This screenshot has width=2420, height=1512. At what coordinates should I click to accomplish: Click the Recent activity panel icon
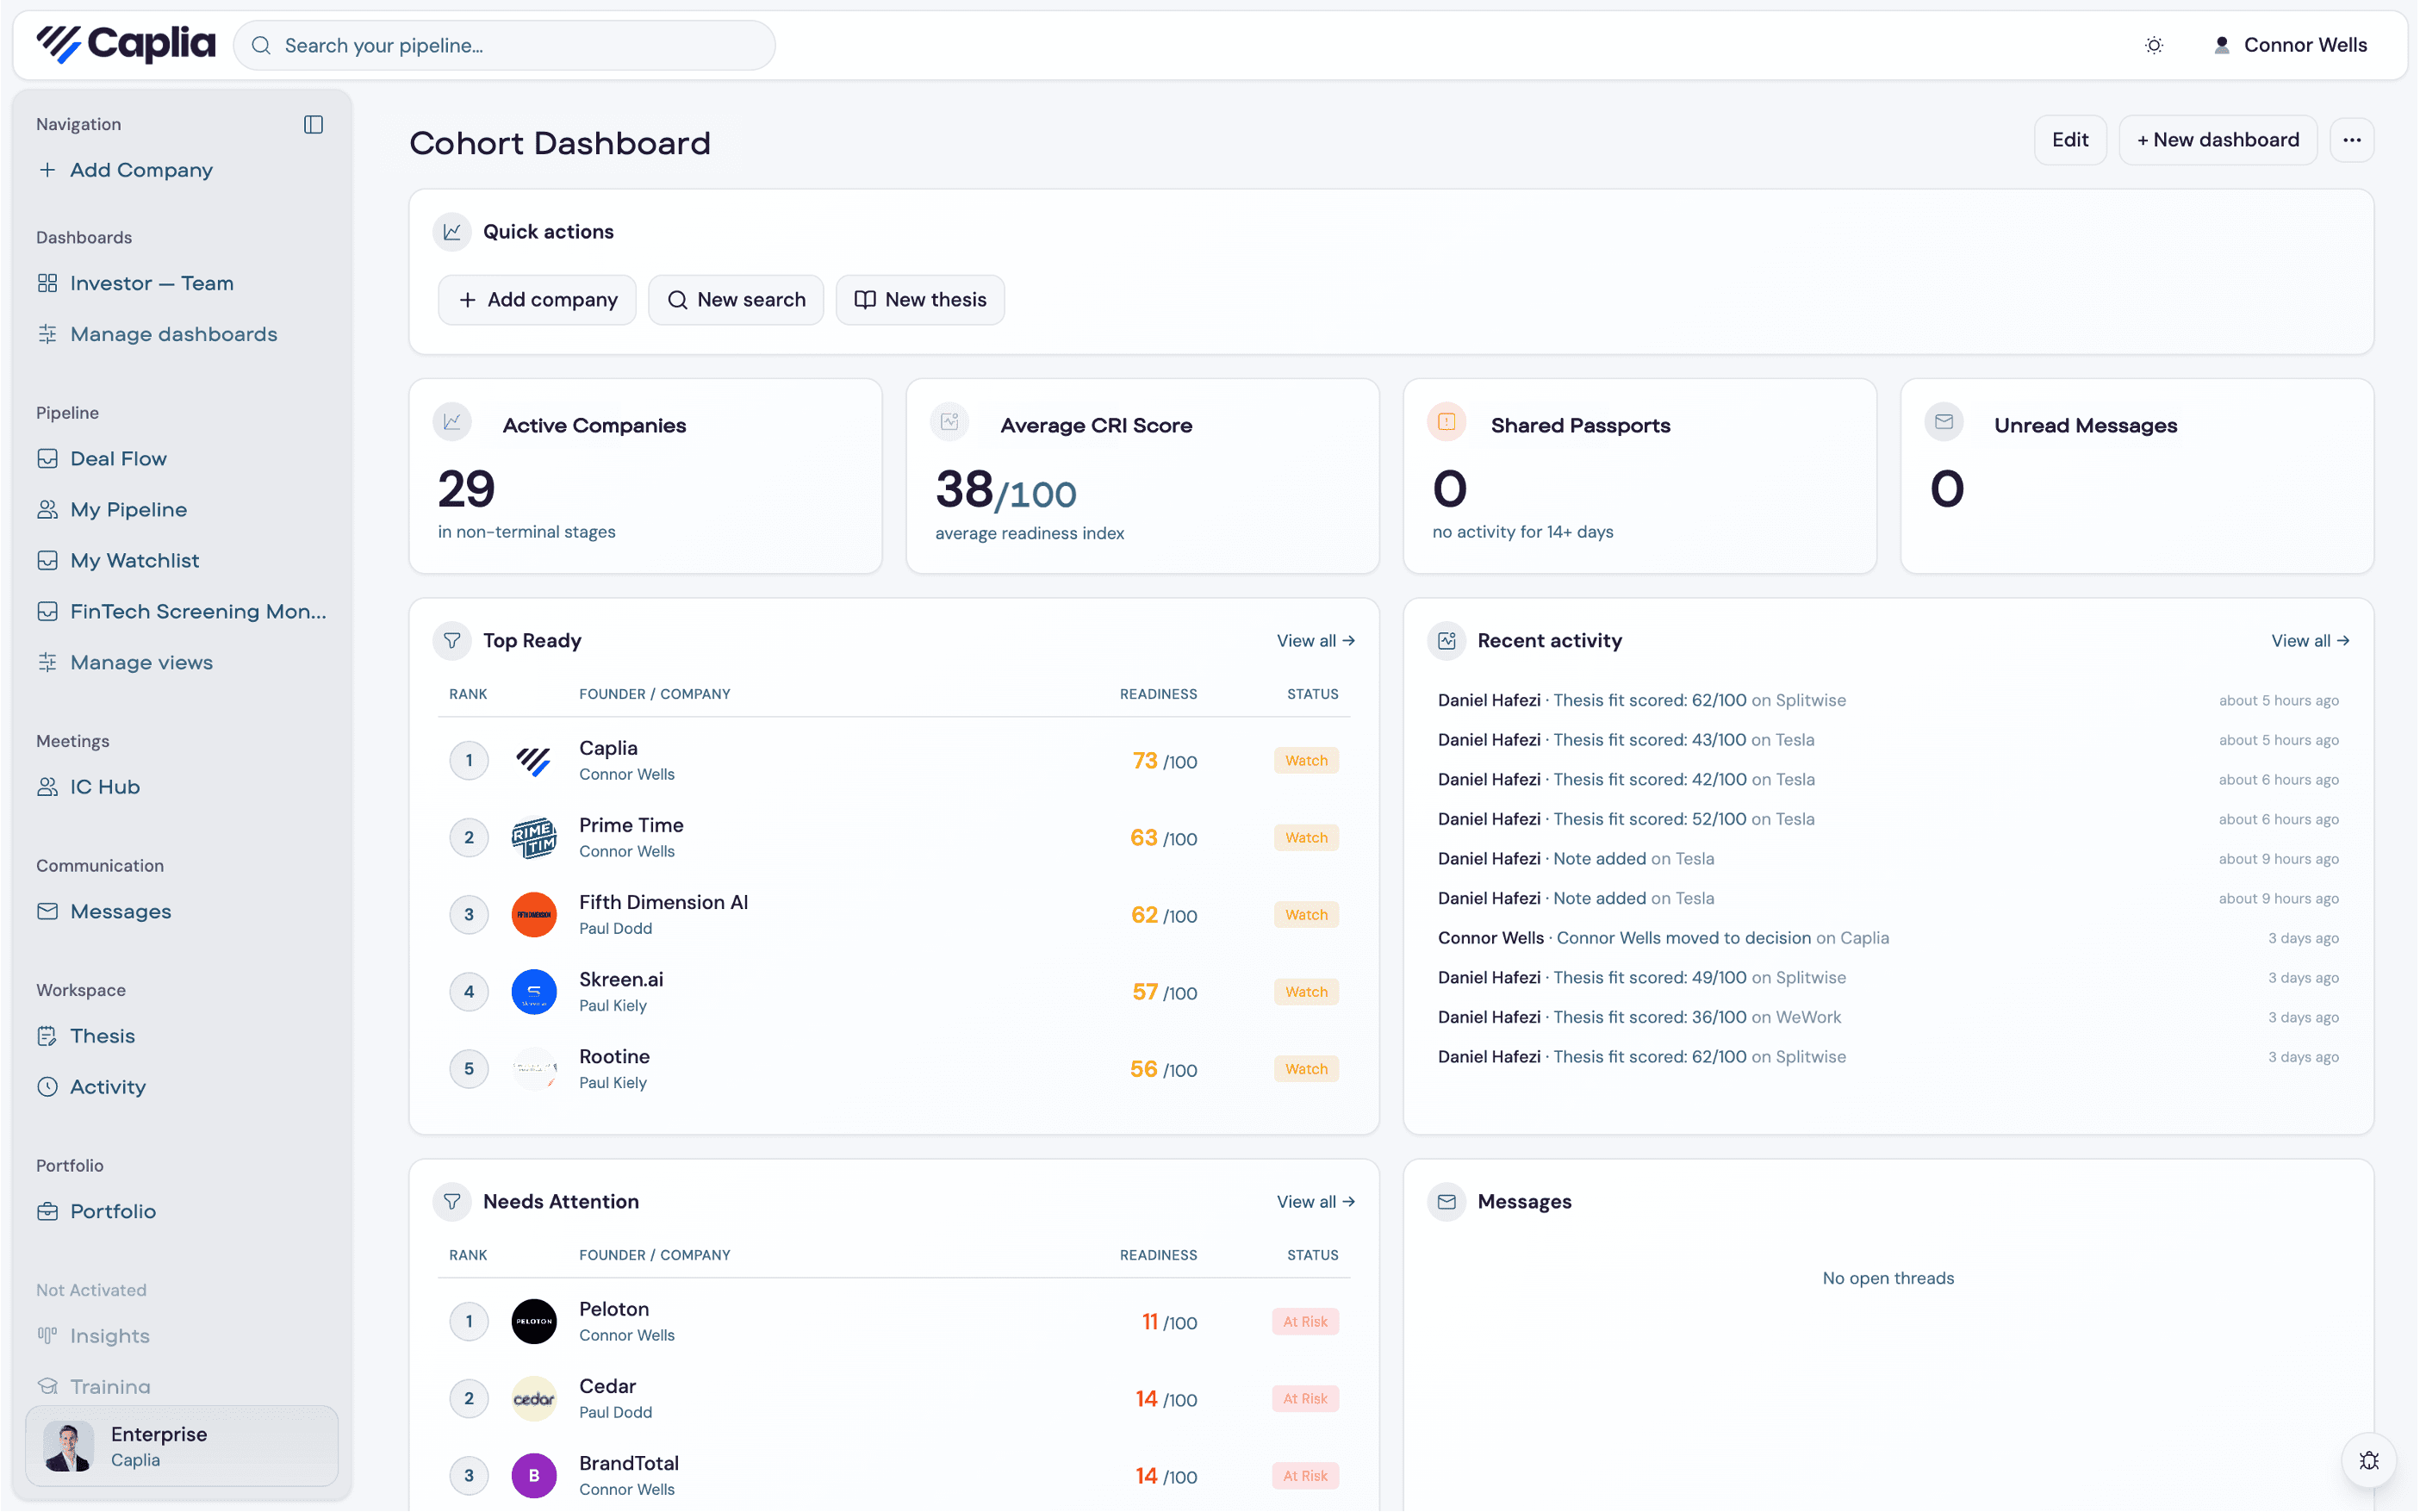[x=1446, y=640]
